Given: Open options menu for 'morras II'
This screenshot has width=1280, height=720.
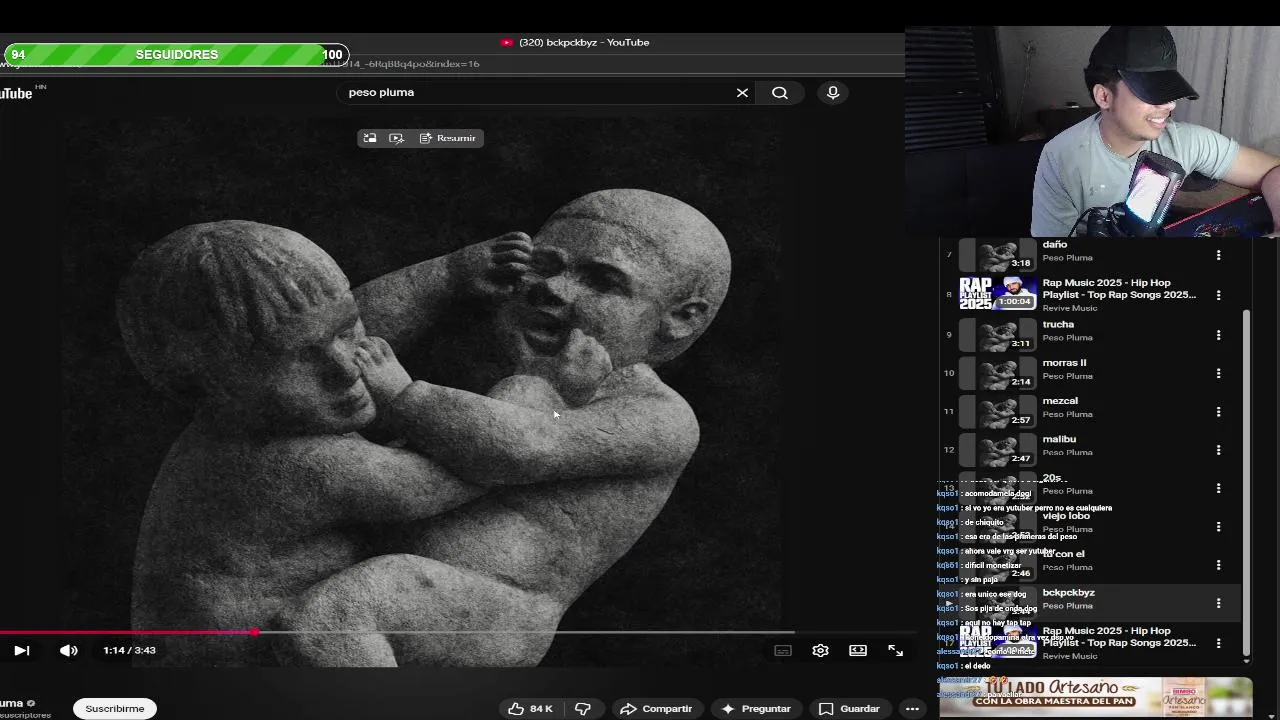Looking at the screenshot, I should 1218,373.
